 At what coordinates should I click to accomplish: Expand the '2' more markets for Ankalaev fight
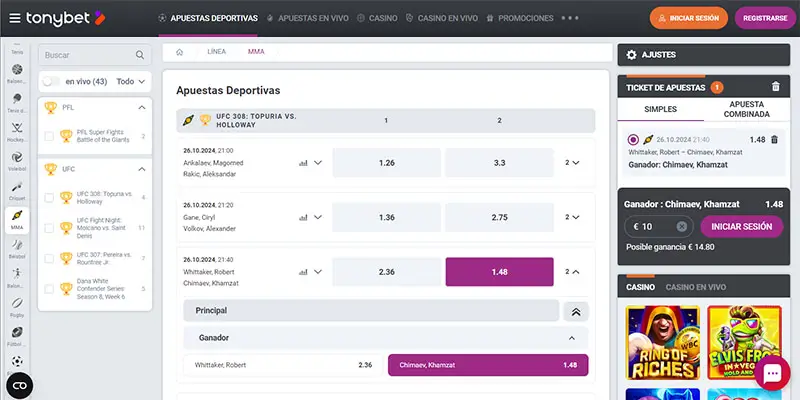click(572, 163)
